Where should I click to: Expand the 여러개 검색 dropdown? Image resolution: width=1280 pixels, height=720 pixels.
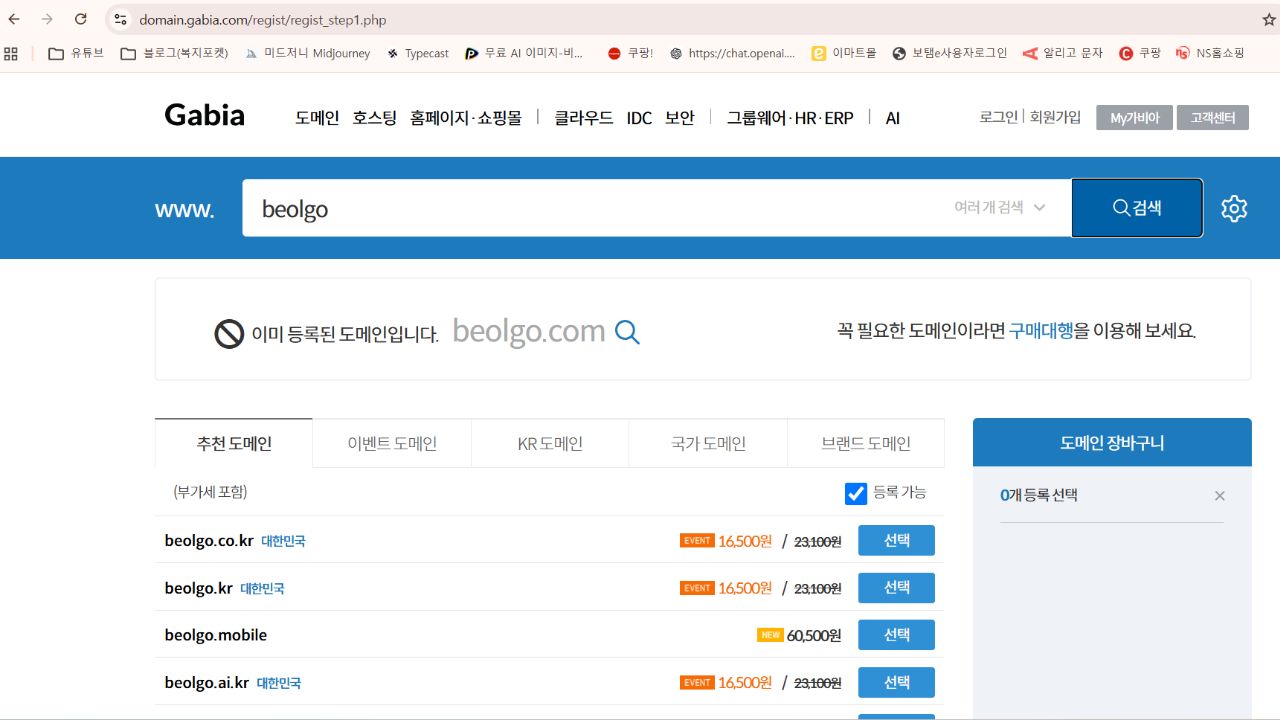1000,207
